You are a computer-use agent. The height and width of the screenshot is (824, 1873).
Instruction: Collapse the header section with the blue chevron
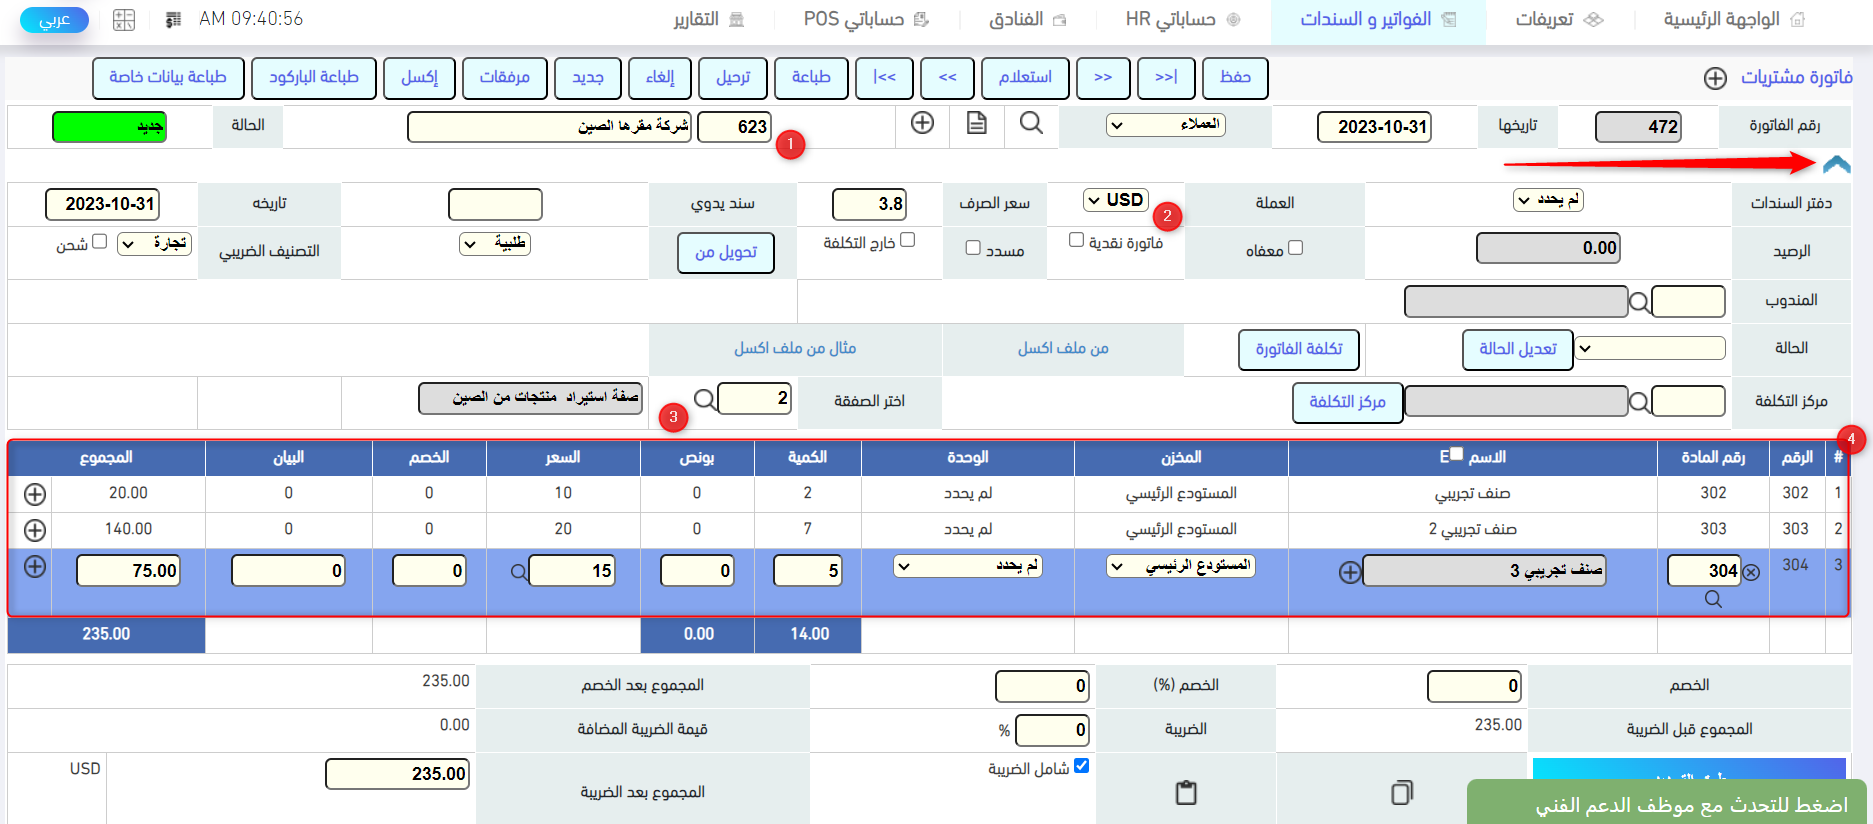[x=1836, y=164]
